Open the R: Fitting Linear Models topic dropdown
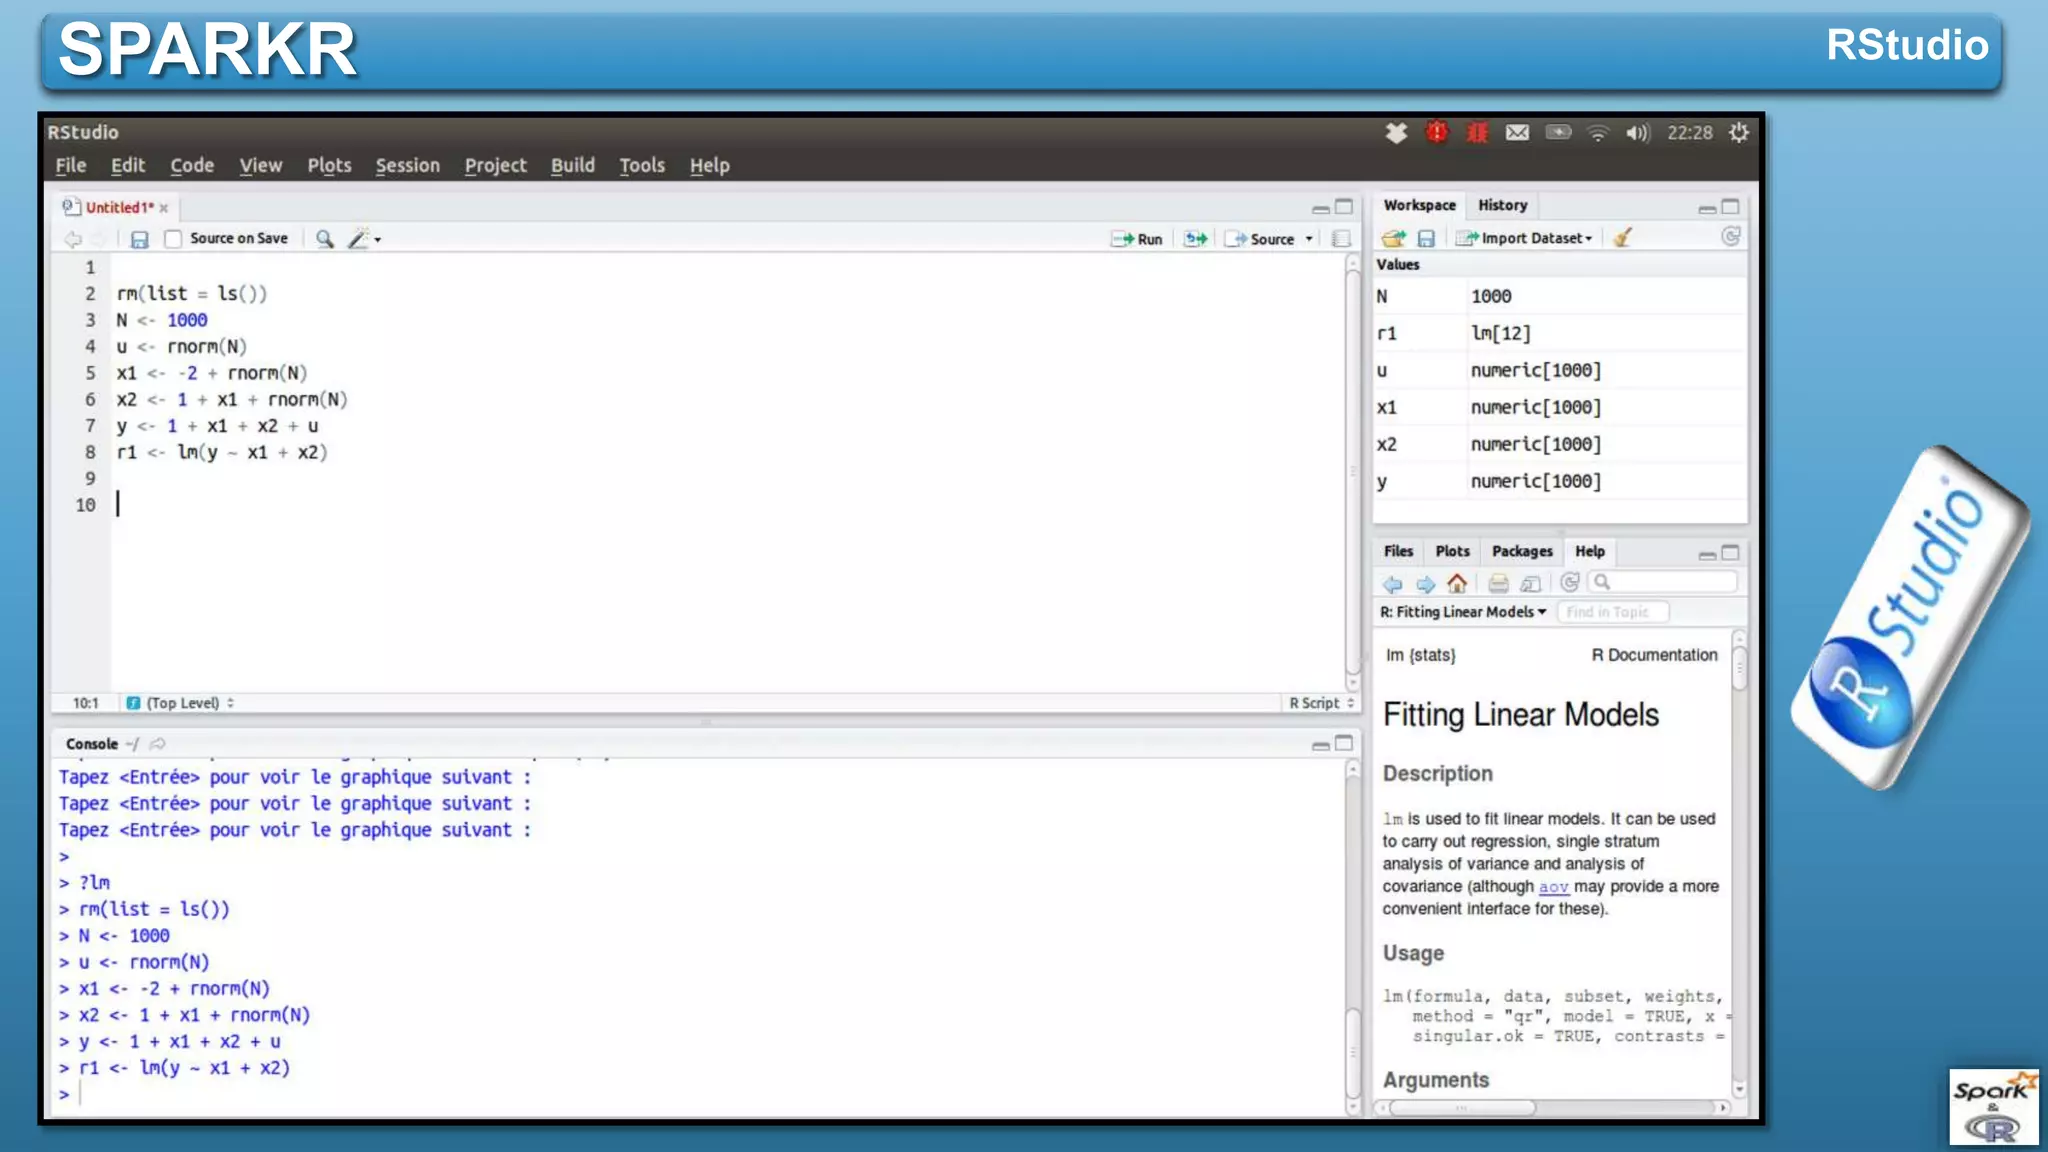Viewport: 2048px width, 1152px height. click(1463, 612)
